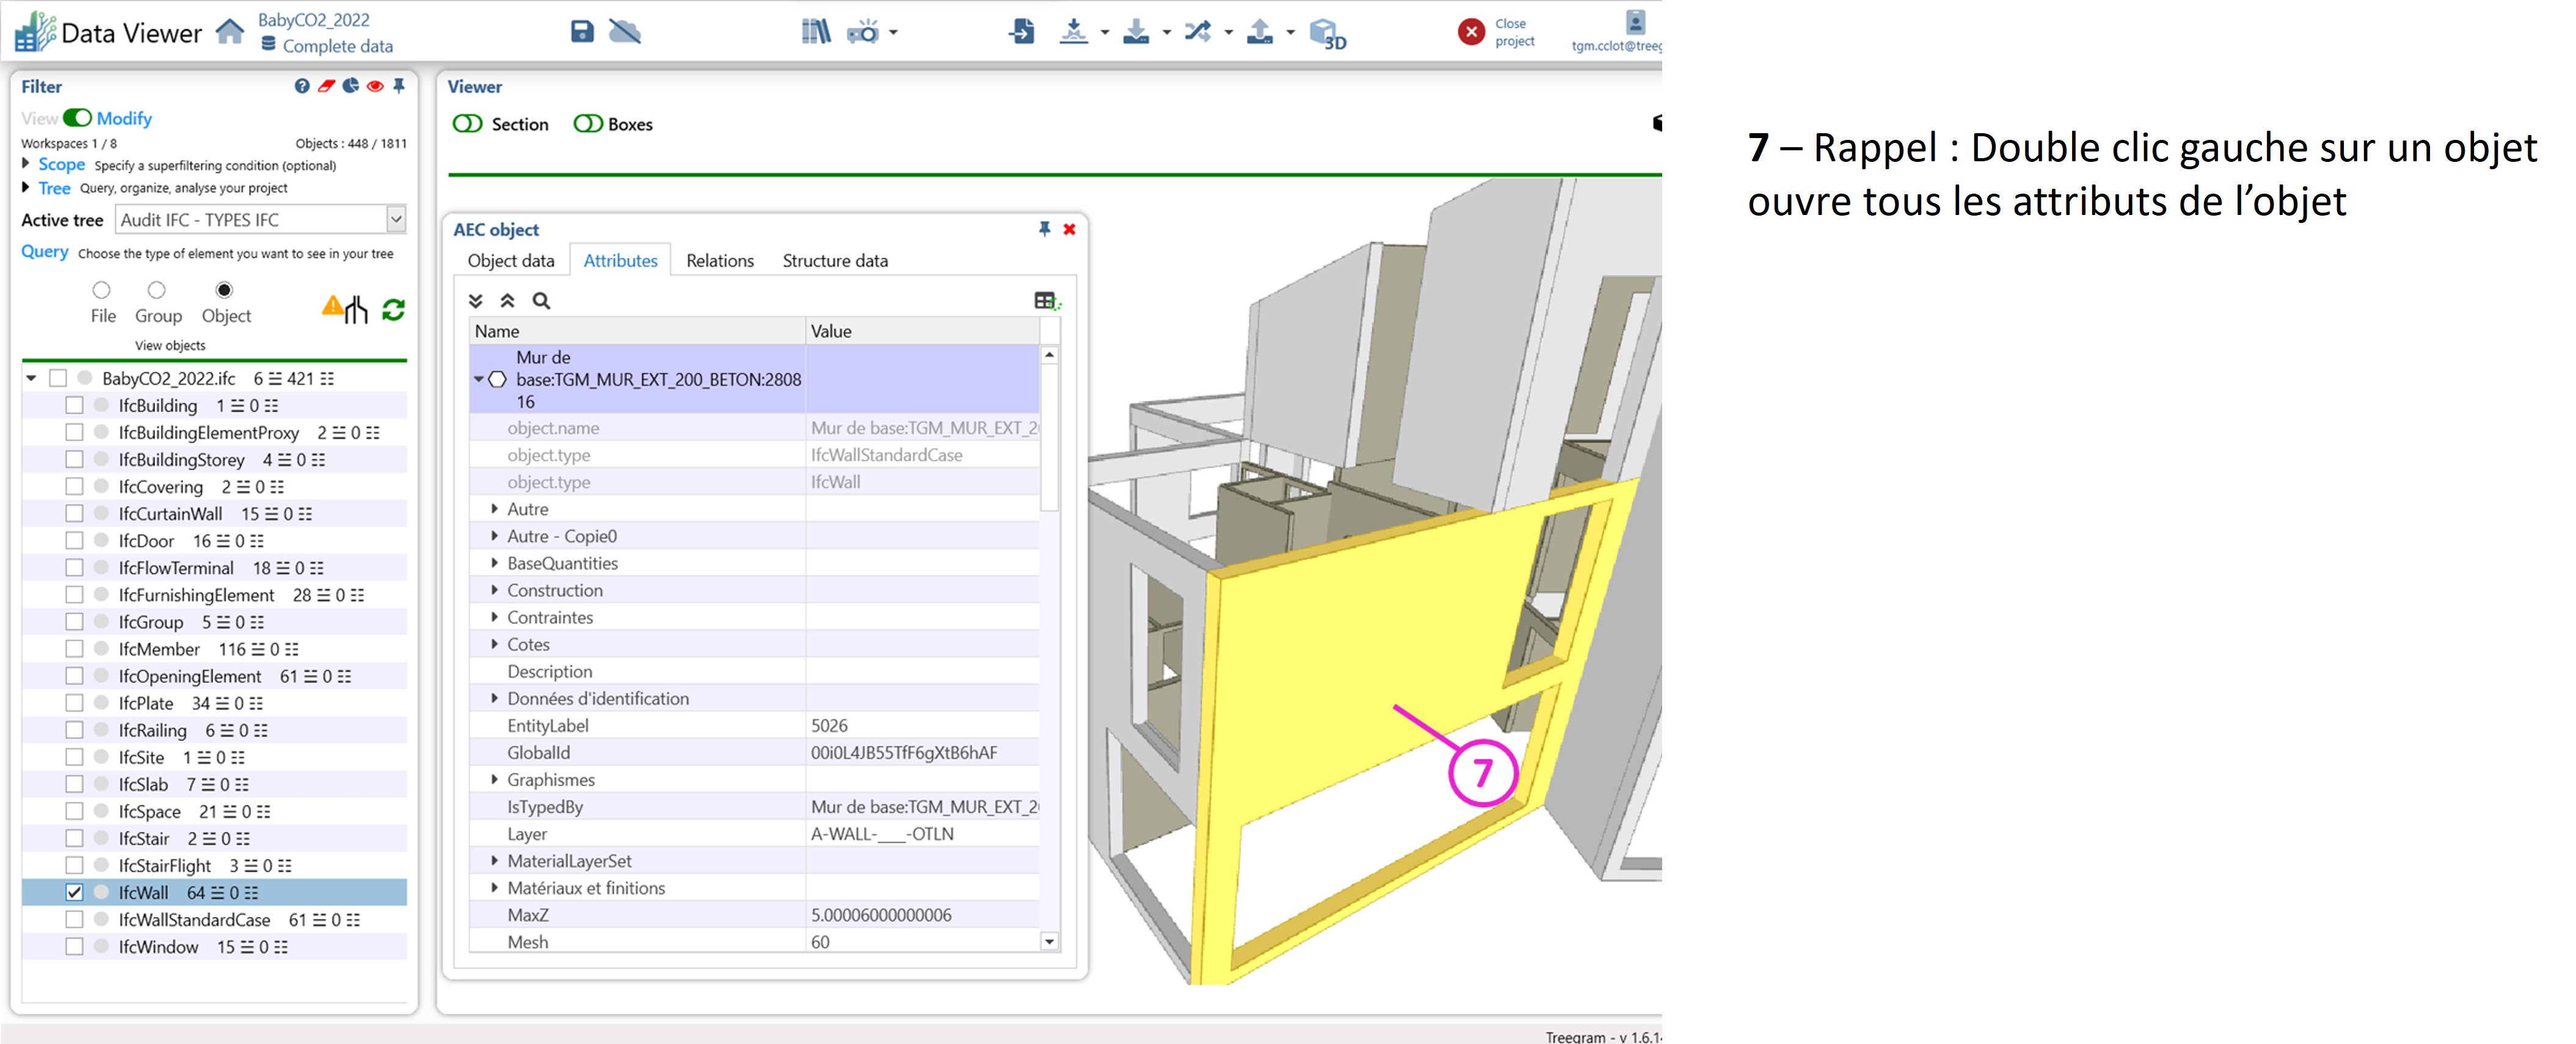
Task: Click the red eye icon in Filter
Action: click(375, 86)
